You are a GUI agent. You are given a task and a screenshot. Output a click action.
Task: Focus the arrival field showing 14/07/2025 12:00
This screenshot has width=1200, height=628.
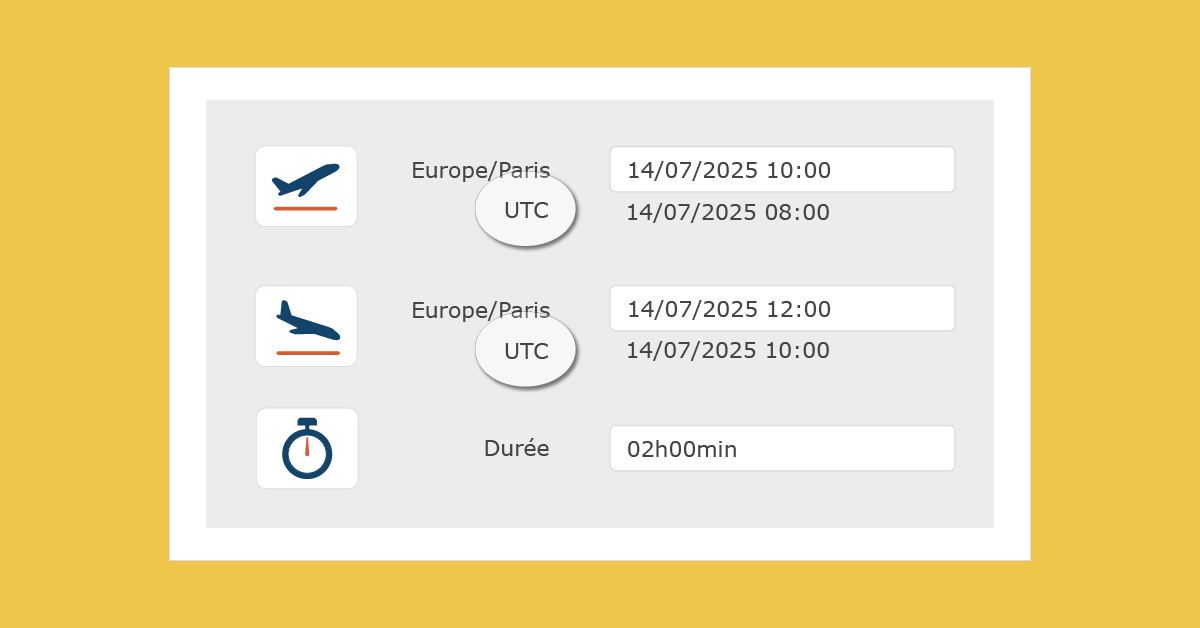point(782,308)
